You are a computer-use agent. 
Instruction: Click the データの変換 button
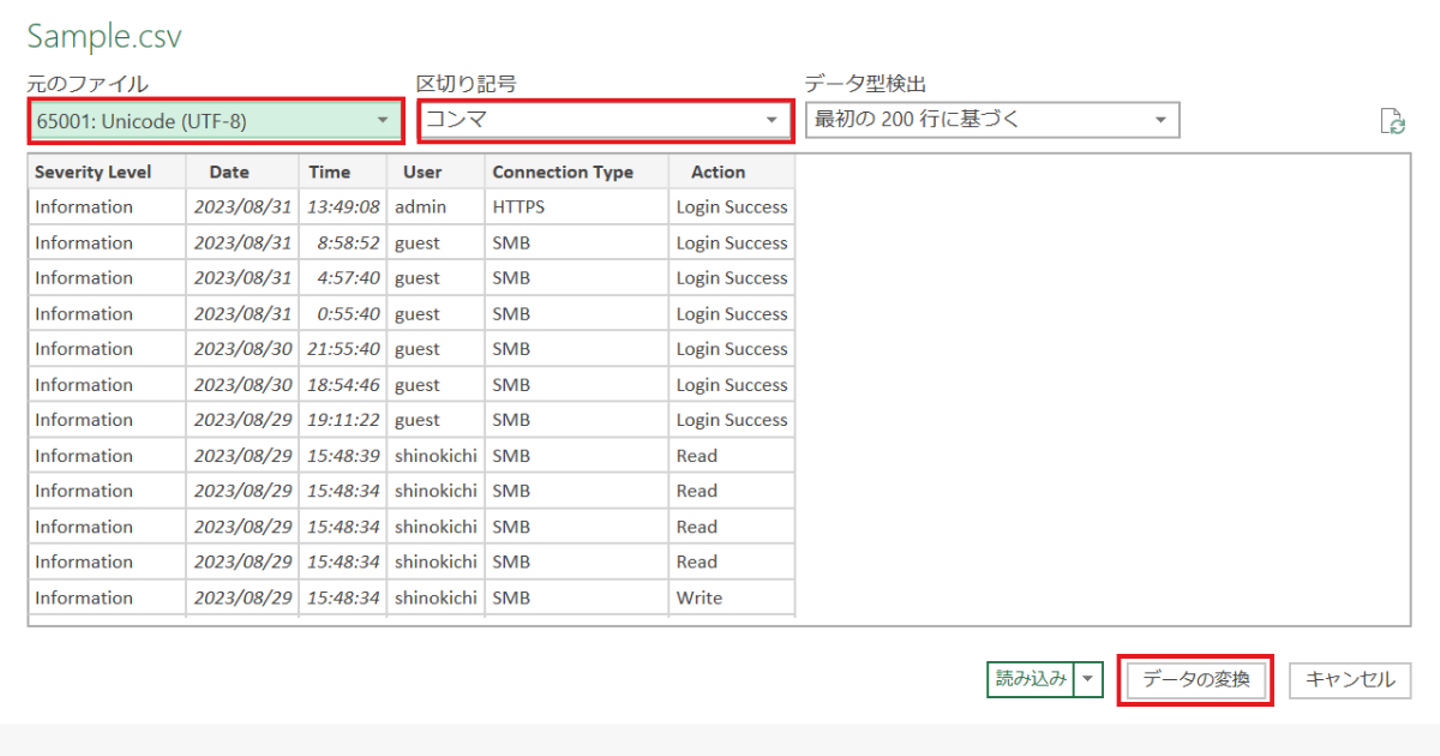click(x=1196, y=680)
